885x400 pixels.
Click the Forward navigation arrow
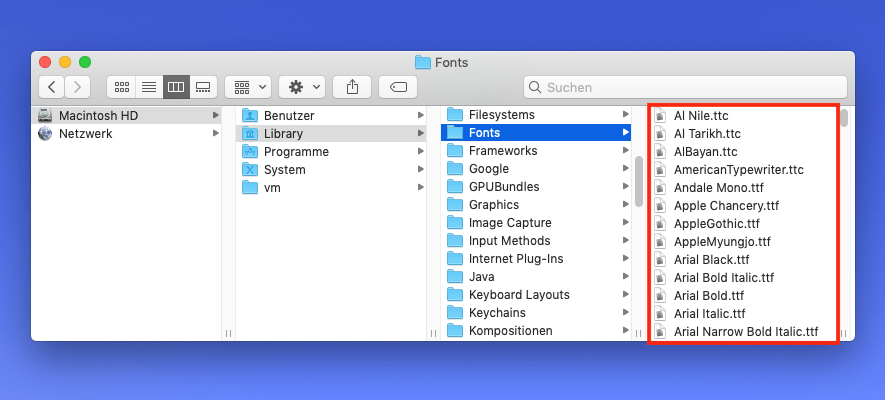(78, 87)
